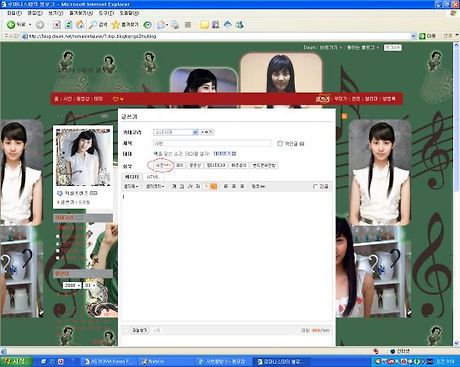
Task: Click the Stop loading icon
Action: pyautogui.click(x=57, y=25)
